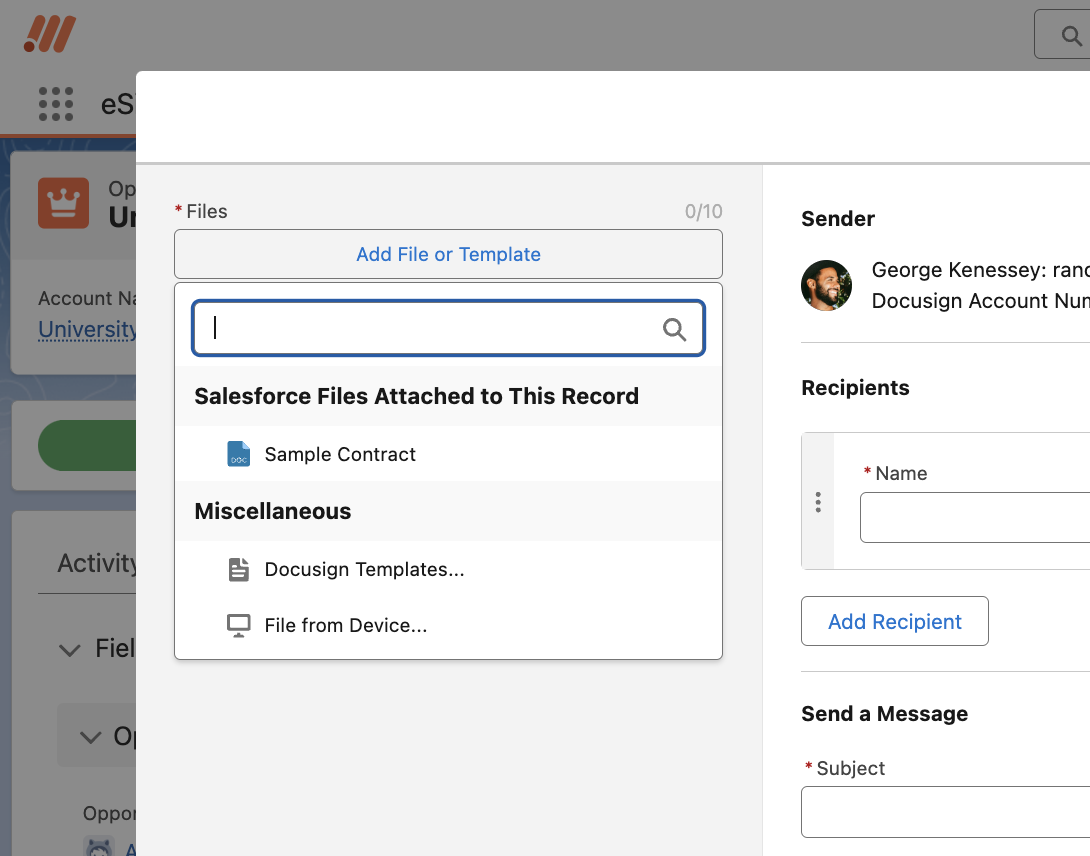
Task: Collapse the Op... subsection chevron in background
Action: point(91,736)
